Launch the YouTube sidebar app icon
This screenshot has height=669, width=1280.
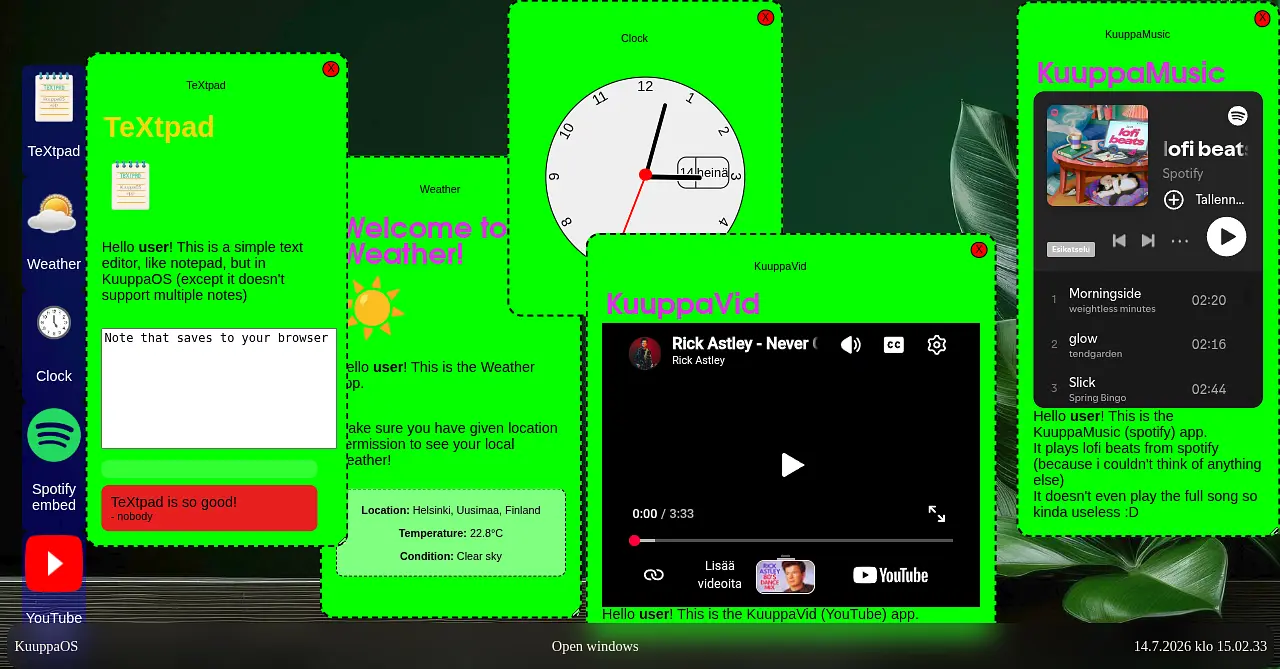tap(54, 563)
